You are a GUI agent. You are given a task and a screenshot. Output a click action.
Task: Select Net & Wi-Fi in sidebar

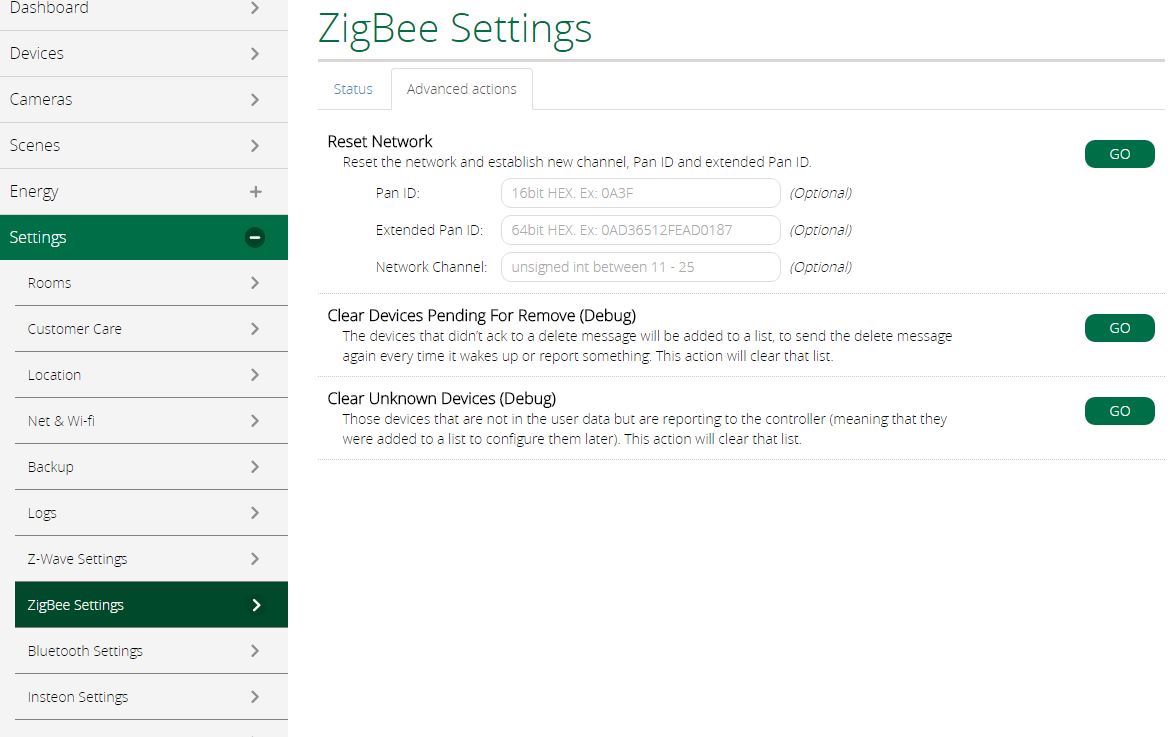pyautogui.click(x=151, y=421)
